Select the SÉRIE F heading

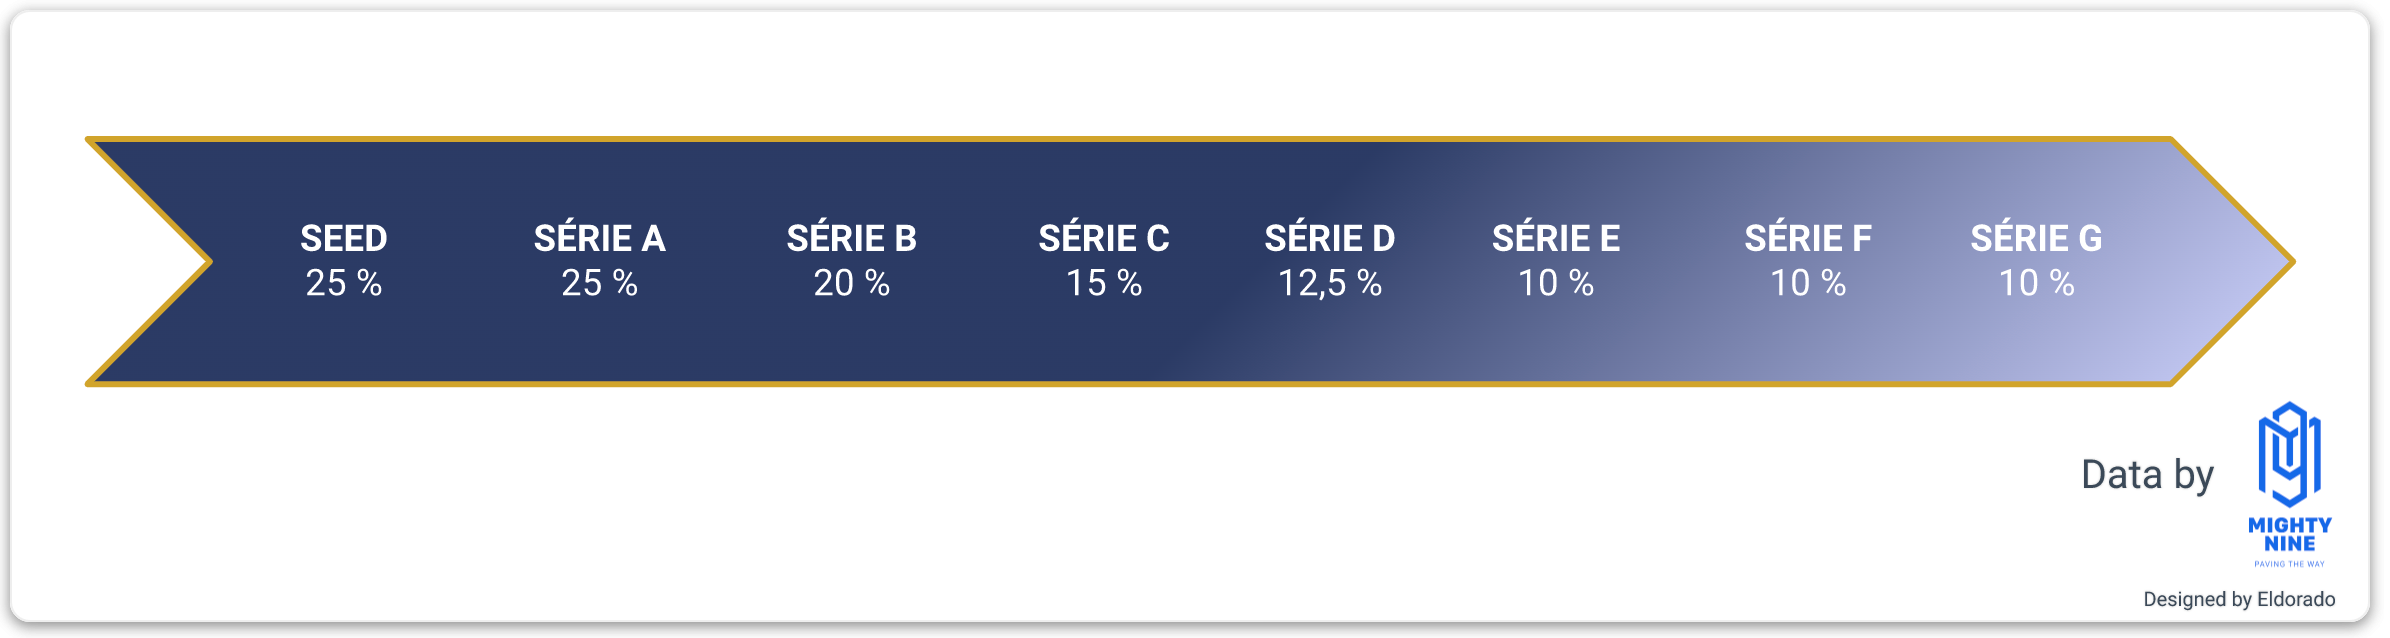click(x=1808, y=239)
